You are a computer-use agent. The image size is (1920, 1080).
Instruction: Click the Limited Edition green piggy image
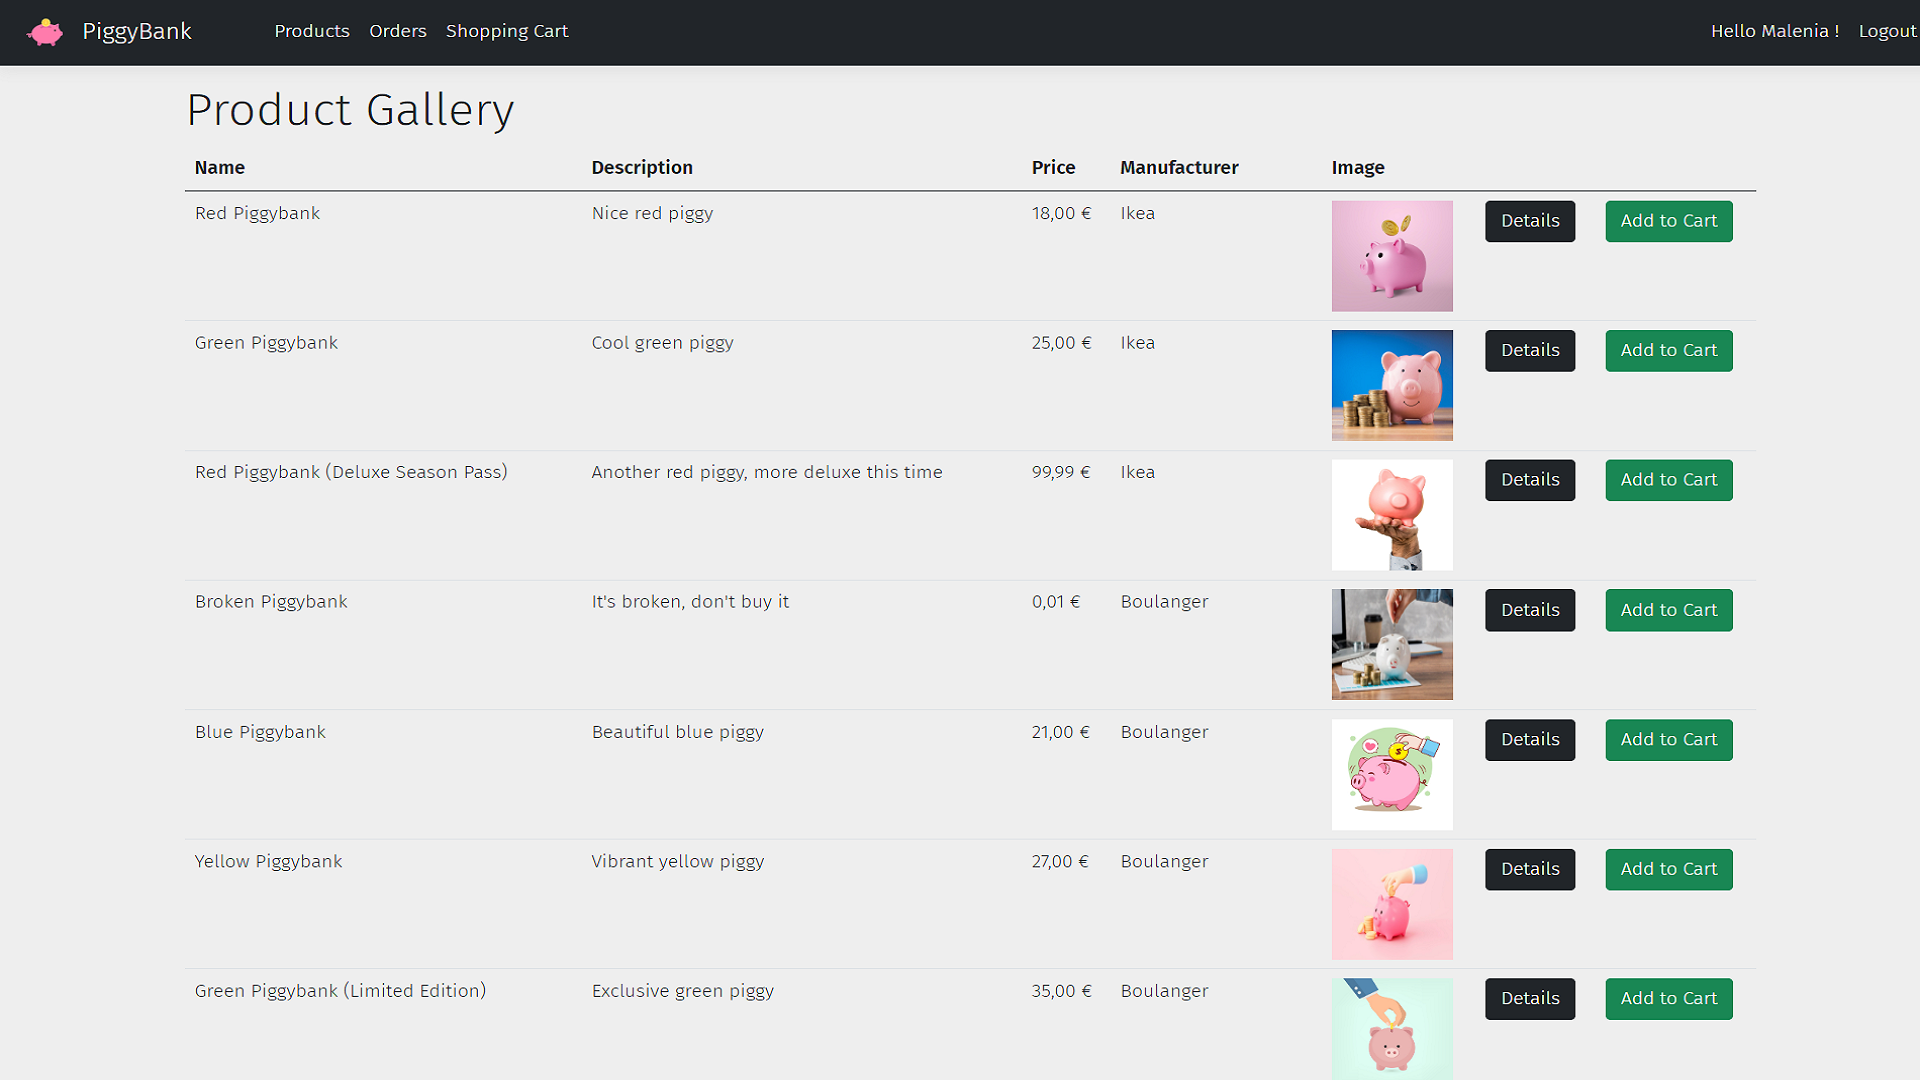1391,1028
